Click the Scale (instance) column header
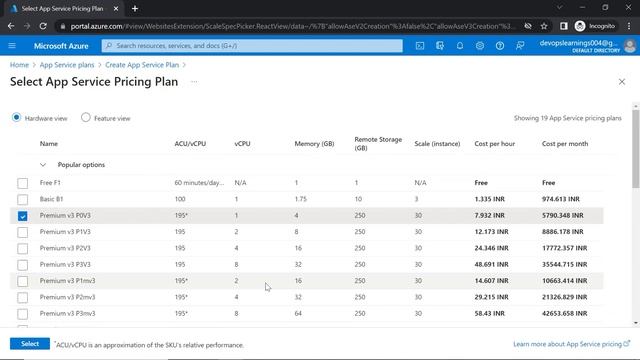The image size is (640, 360). click(437, 144)
